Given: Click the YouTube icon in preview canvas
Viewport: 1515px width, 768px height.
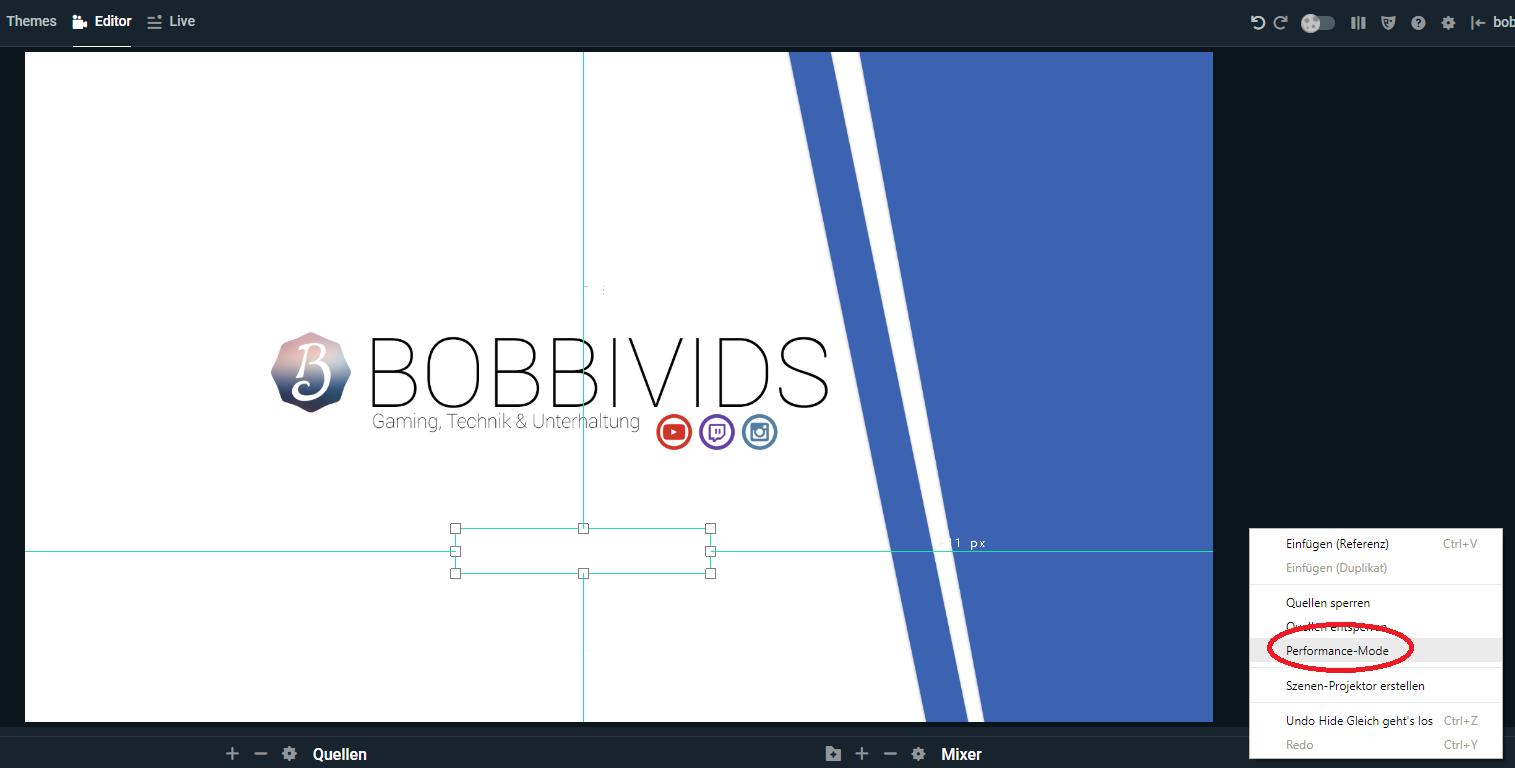Looking at the screenshot, I should (x=674, y=432).
